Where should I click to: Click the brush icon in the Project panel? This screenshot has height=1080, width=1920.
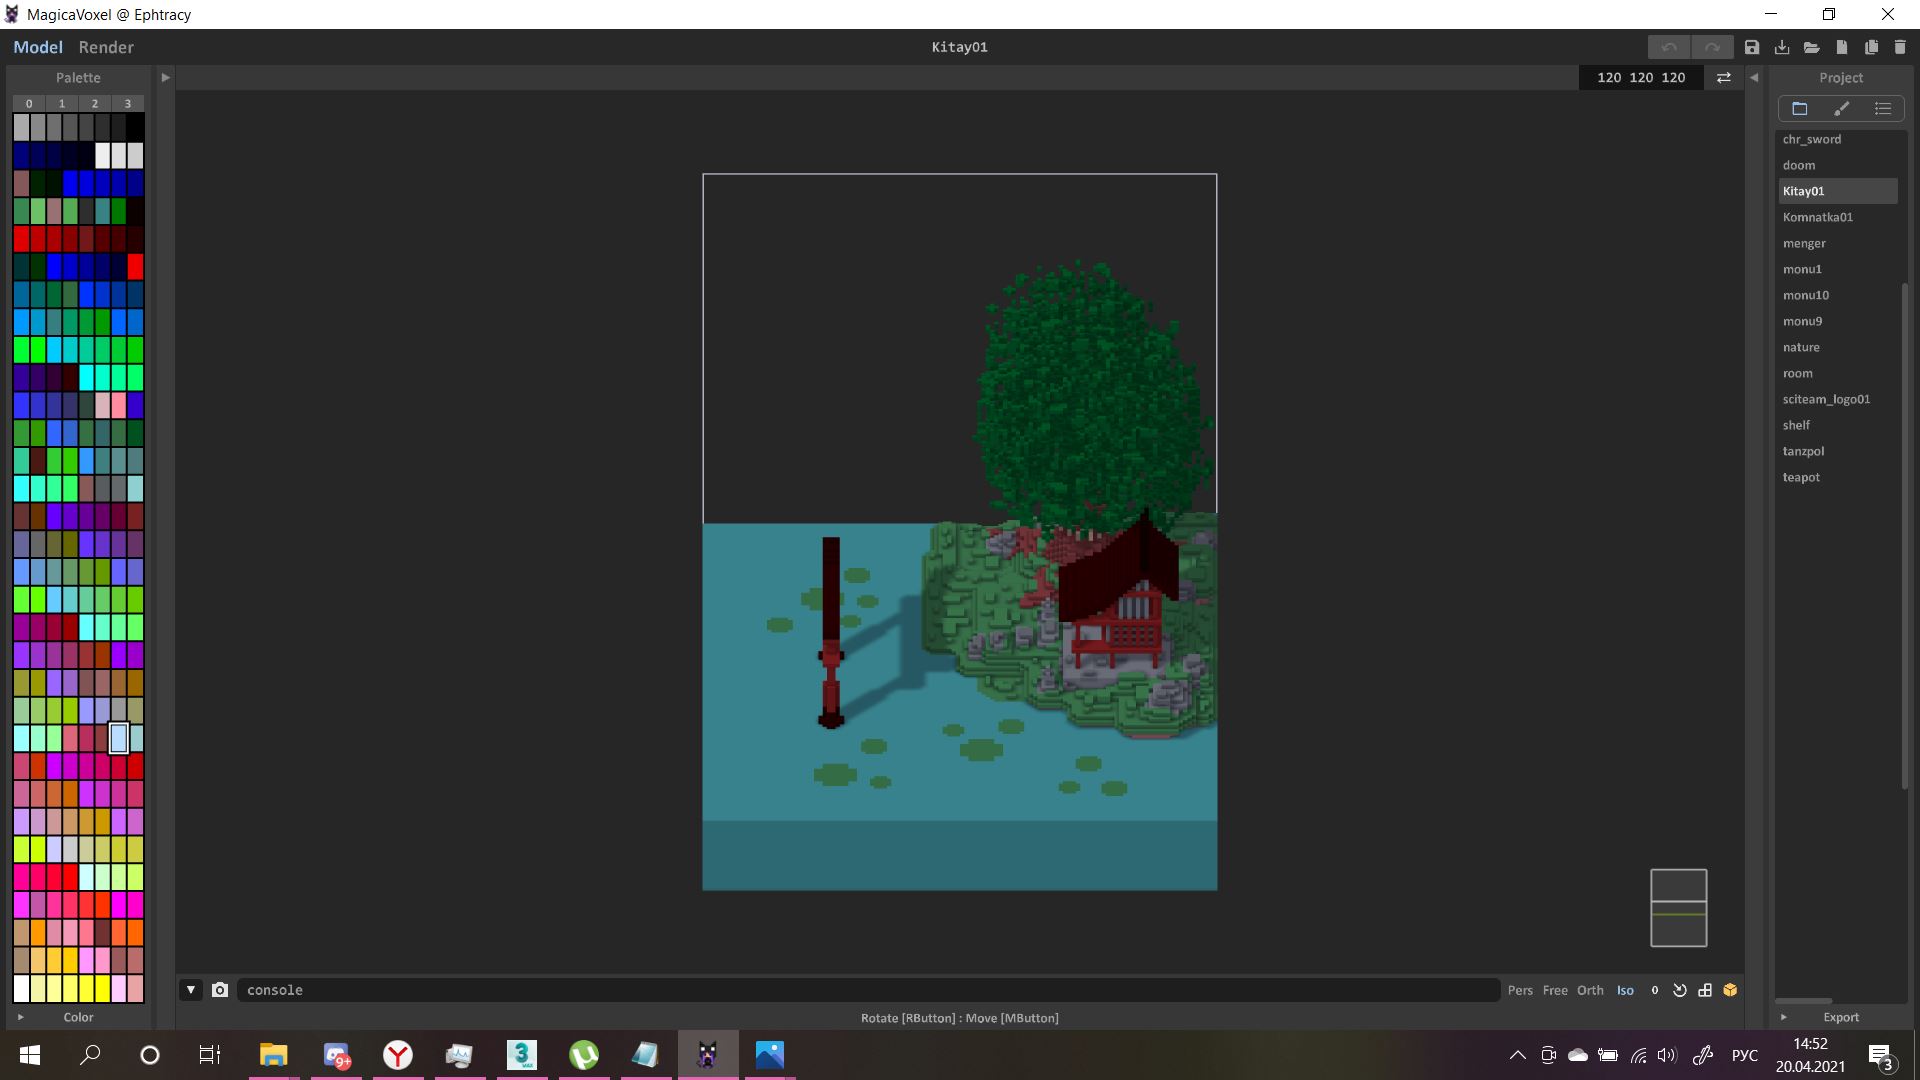[1841, 109]
